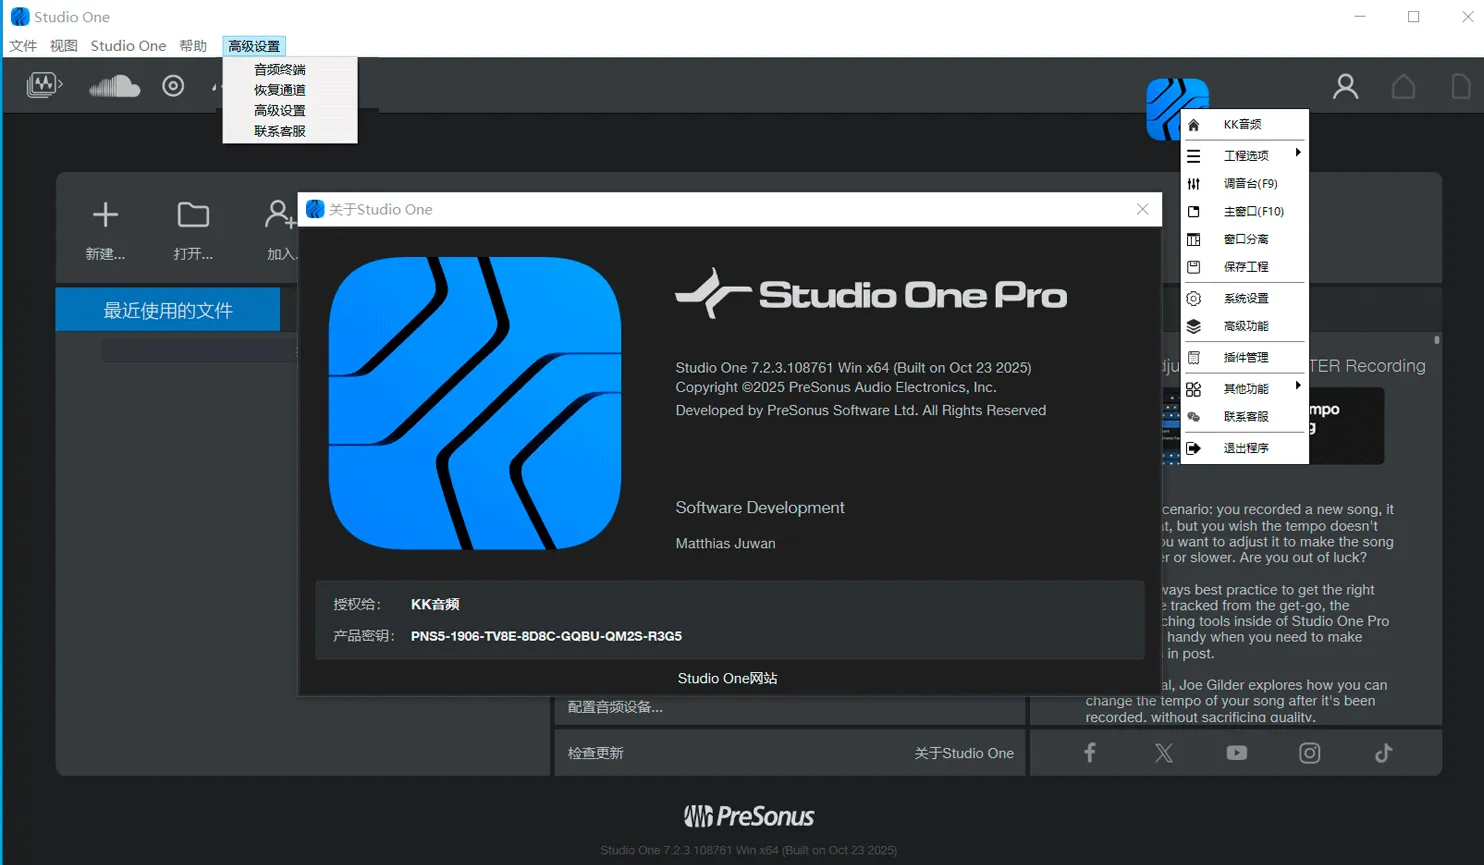Screen dimensions: 1484x865
Task: Open the 帮助 menu
Action: coord(193,46)
